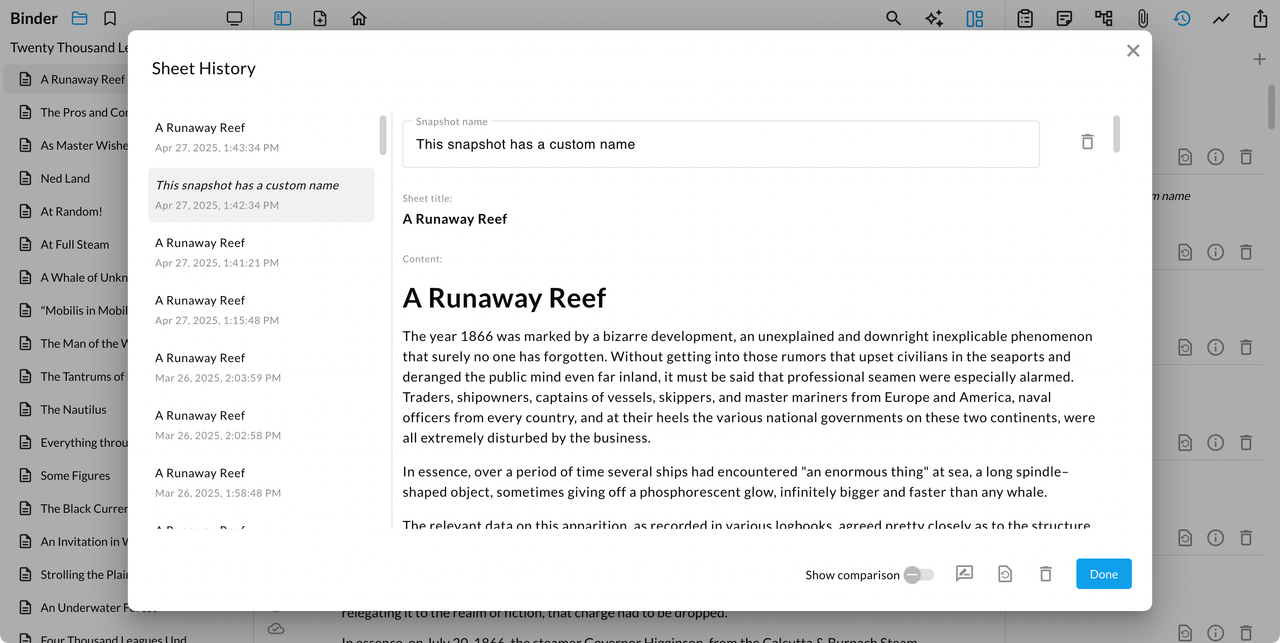Open the binder folder icon
The height and width of the screenshot is (643, 1280).
[80, 18]
